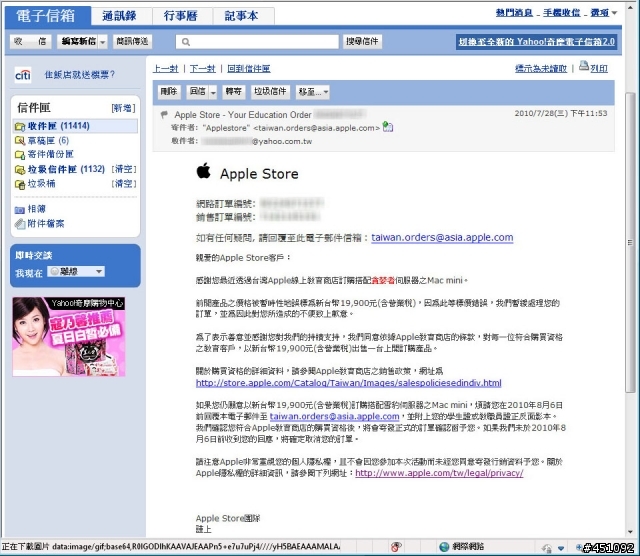Image resolution: width=640 pixels, height=556 pixels.
Task: Open the 離線 messenger status dropdown
Action: tap(76, 271)
